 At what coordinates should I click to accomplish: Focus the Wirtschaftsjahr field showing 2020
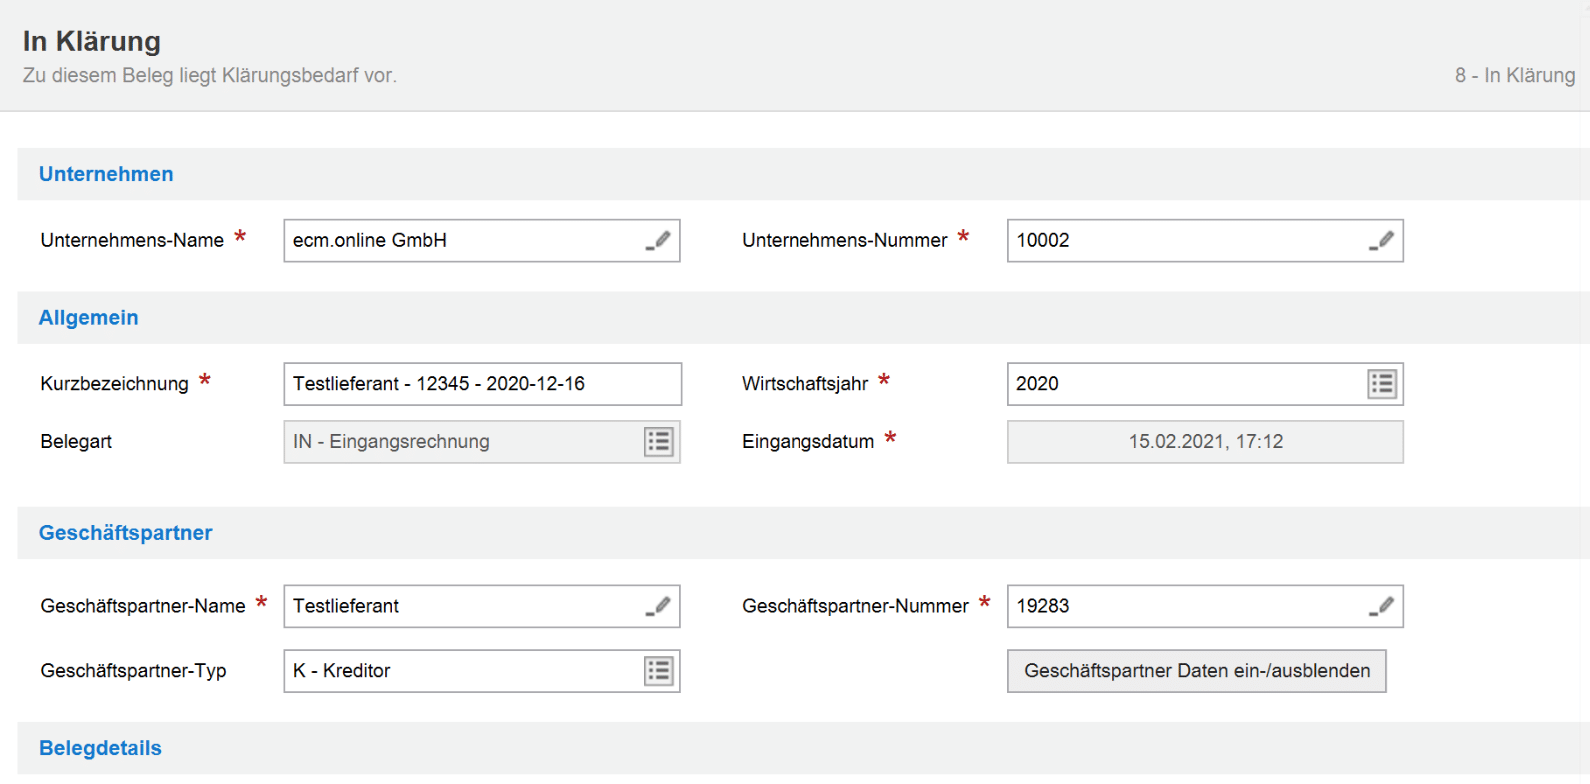(1180, 384)
